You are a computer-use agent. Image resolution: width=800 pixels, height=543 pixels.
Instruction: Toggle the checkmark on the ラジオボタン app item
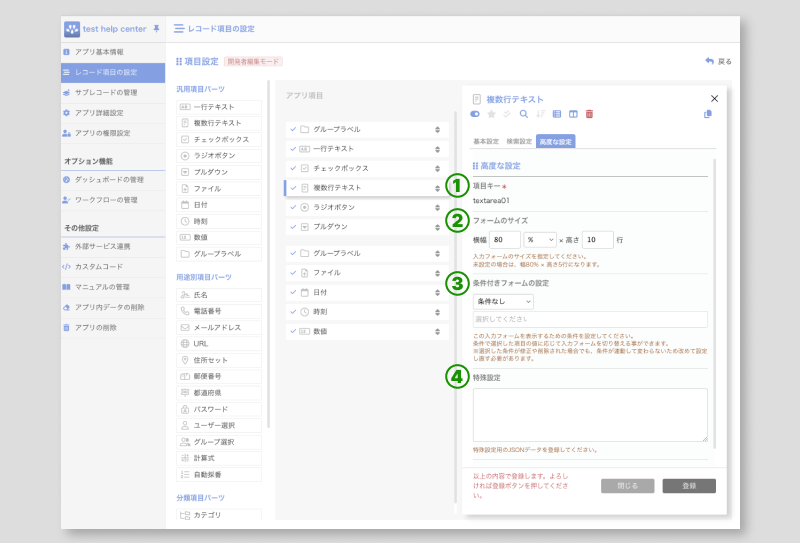tap(293, 207)
